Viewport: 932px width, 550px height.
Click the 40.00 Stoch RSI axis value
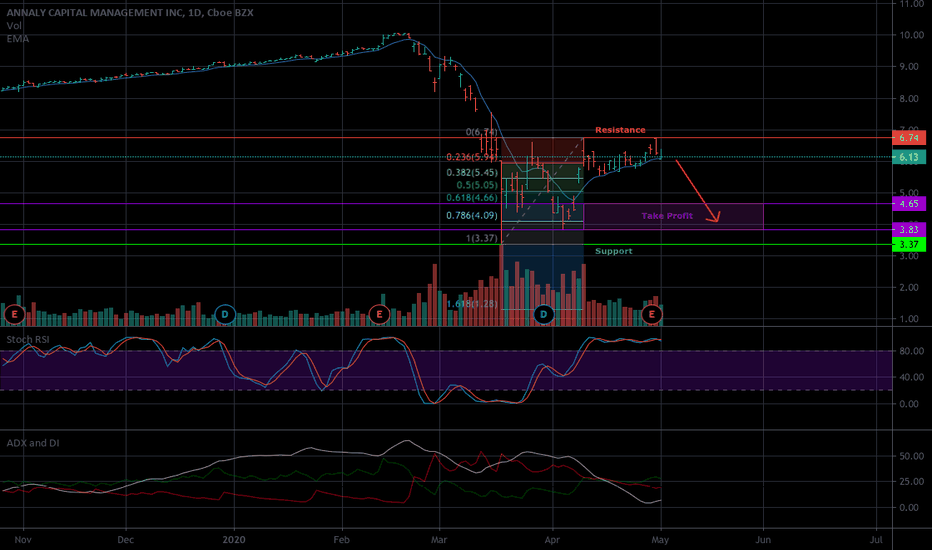click(911, 377)
